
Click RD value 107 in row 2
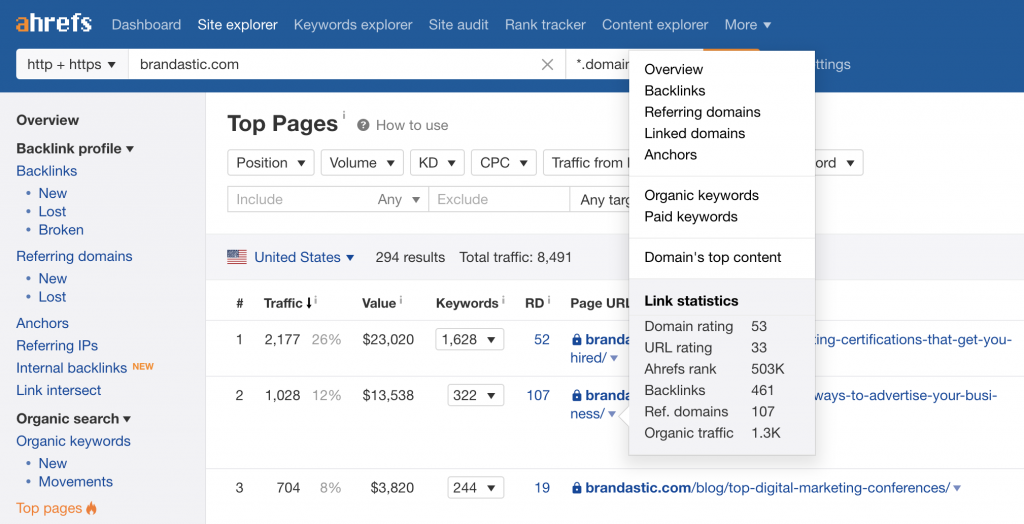[538, 395]
